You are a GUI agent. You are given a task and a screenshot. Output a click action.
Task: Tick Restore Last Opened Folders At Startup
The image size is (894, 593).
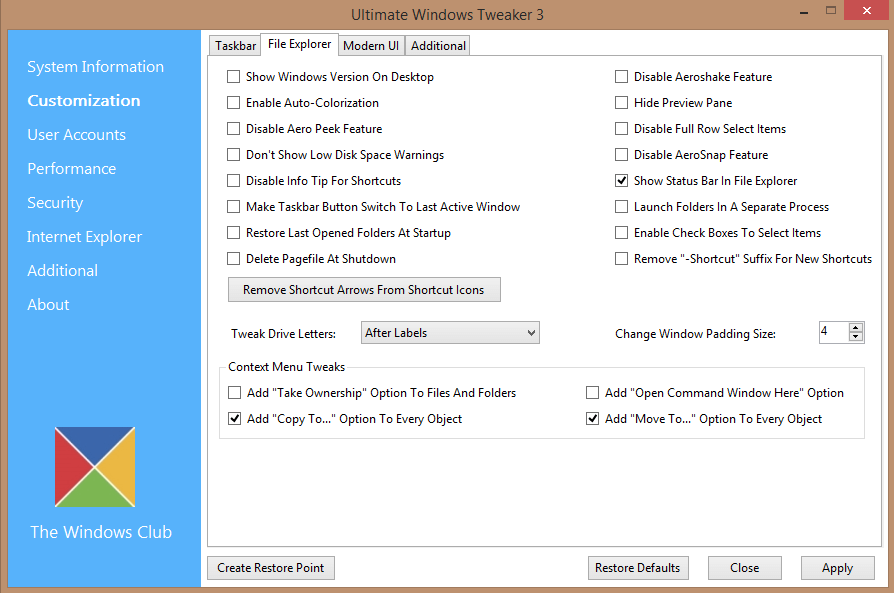pos(233,233)
